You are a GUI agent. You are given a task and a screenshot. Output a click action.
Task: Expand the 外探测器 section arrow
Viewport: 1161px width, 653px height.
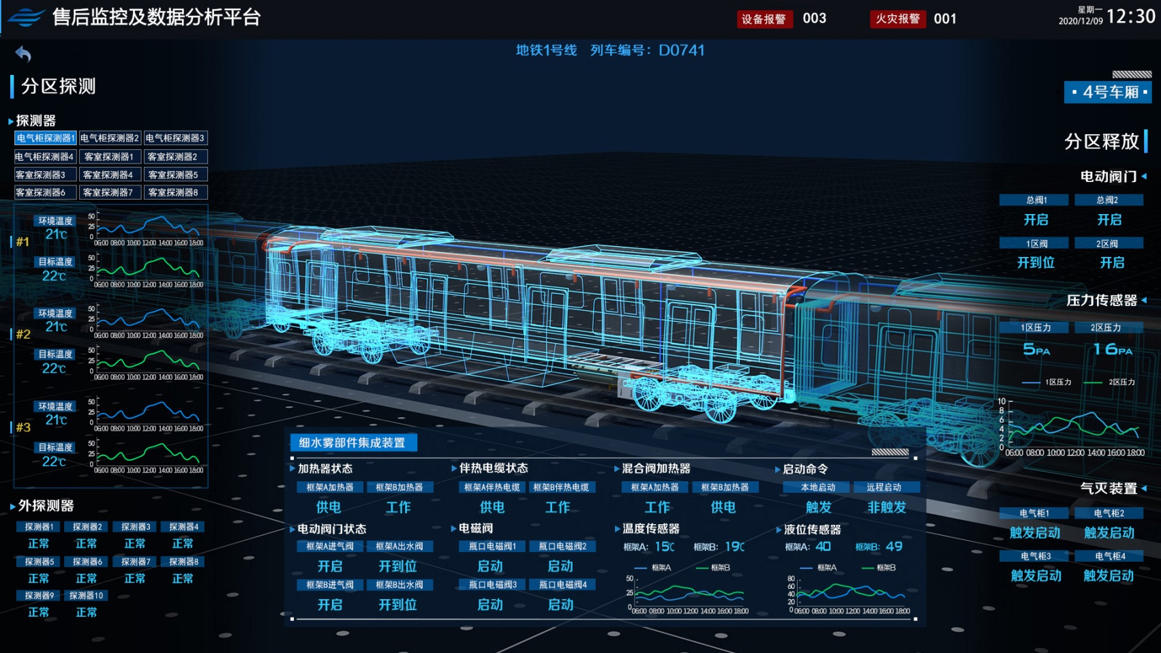[11, 506]
